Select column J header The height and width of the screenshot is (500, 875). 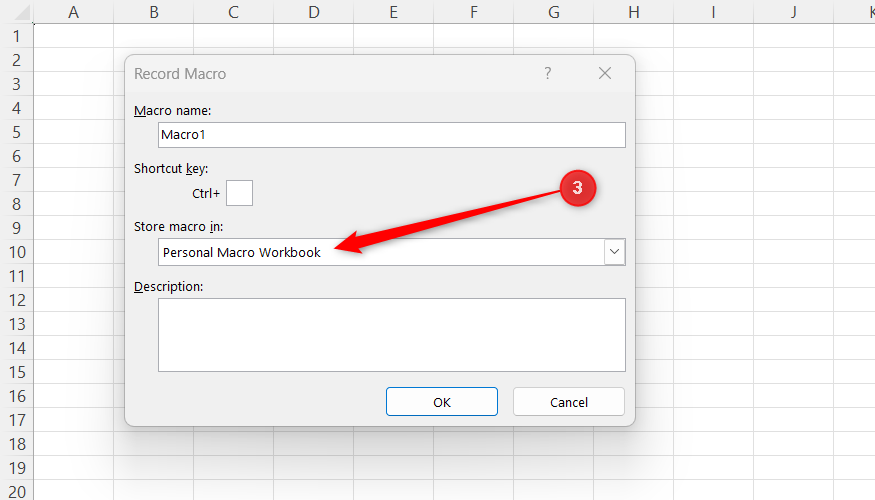pos(794,12)
